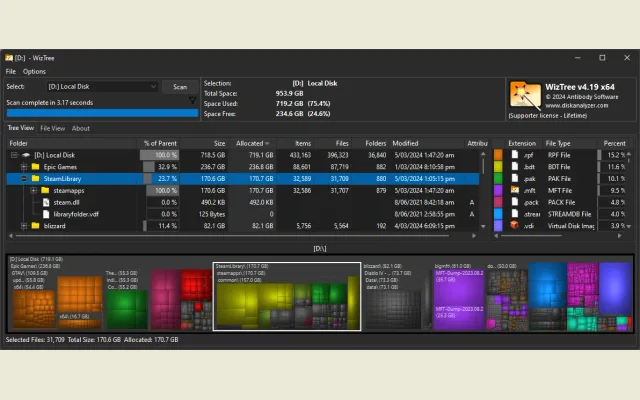Expand the blizzard folder node
The width and height of the screenshot is (640, 400).
coord(24,226)
